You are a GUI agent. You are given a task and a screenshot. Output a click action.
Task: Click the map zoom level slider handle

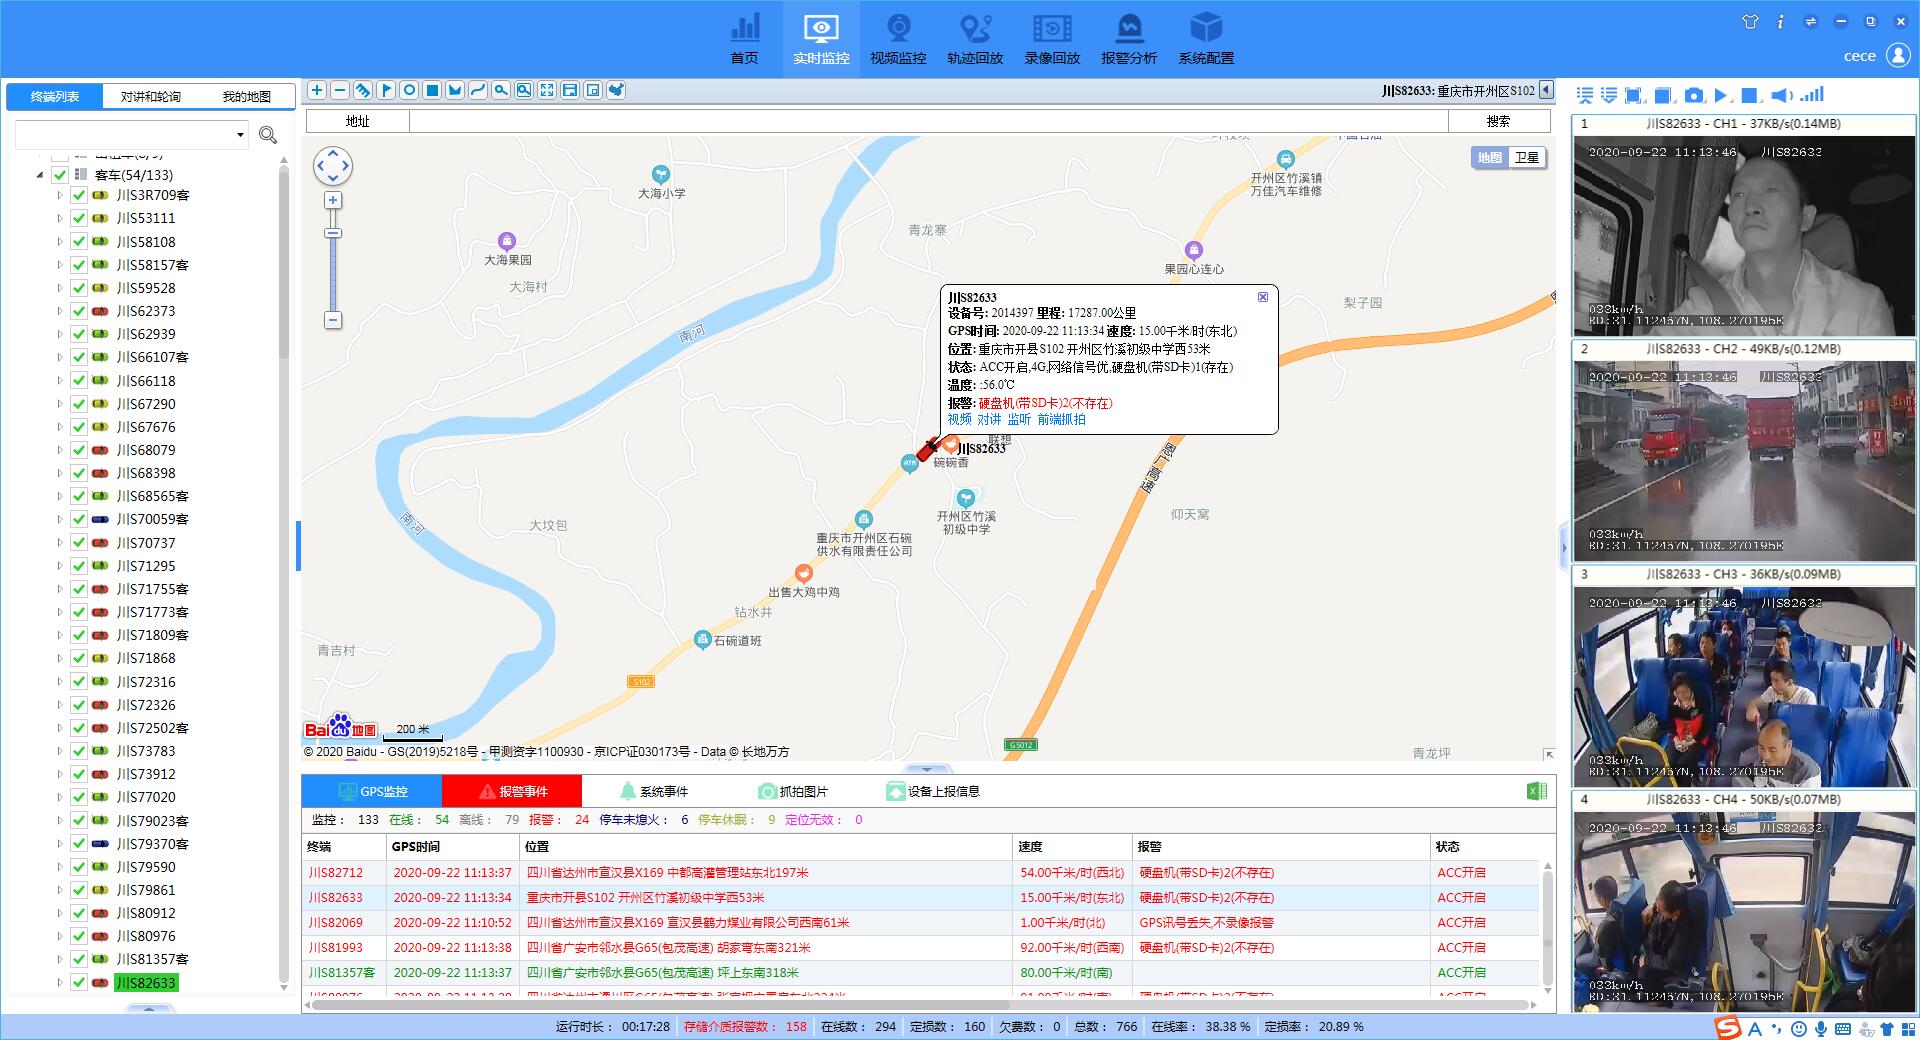click(x=333, y=233)
